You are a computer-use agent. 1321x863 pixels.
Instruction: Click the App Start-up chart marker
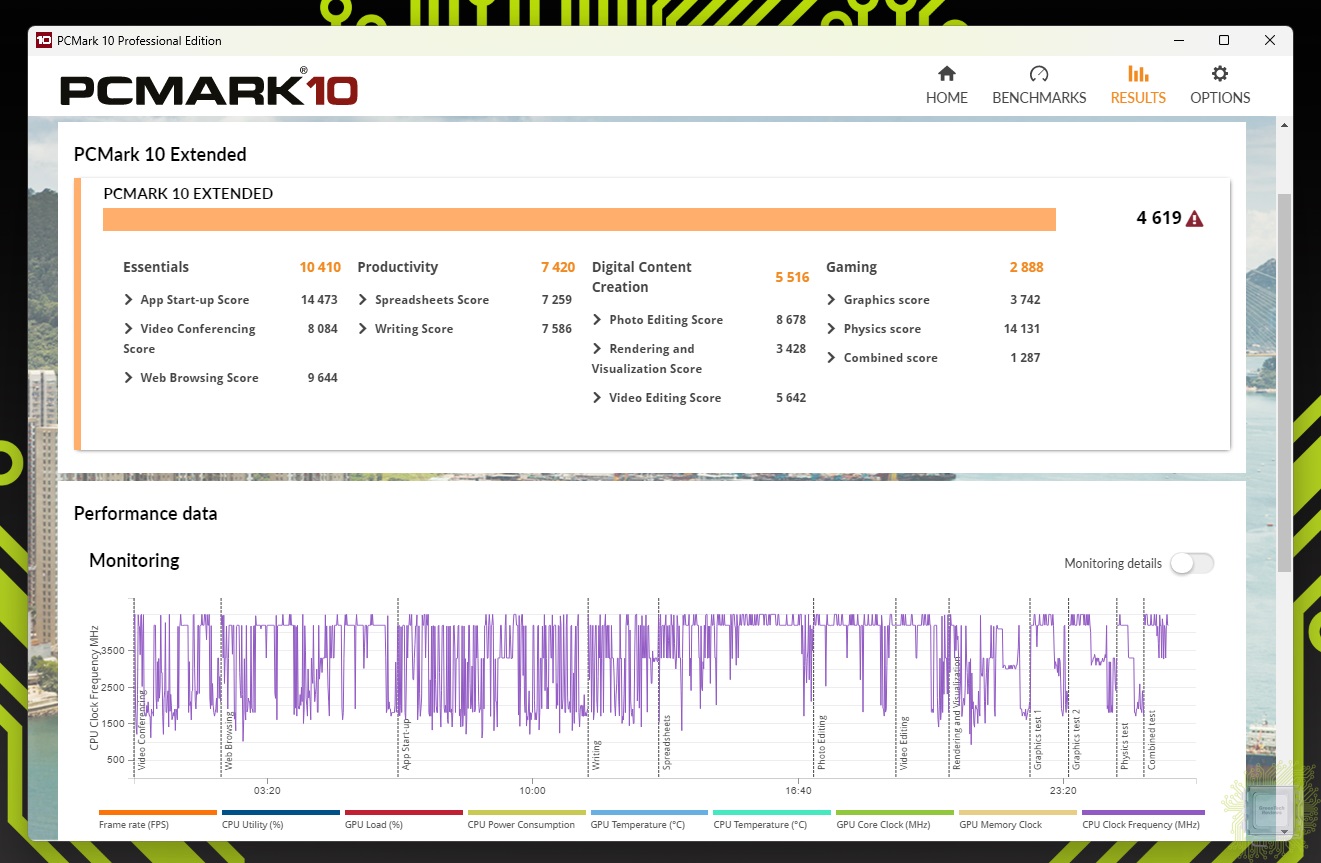(x=406, y=743)
